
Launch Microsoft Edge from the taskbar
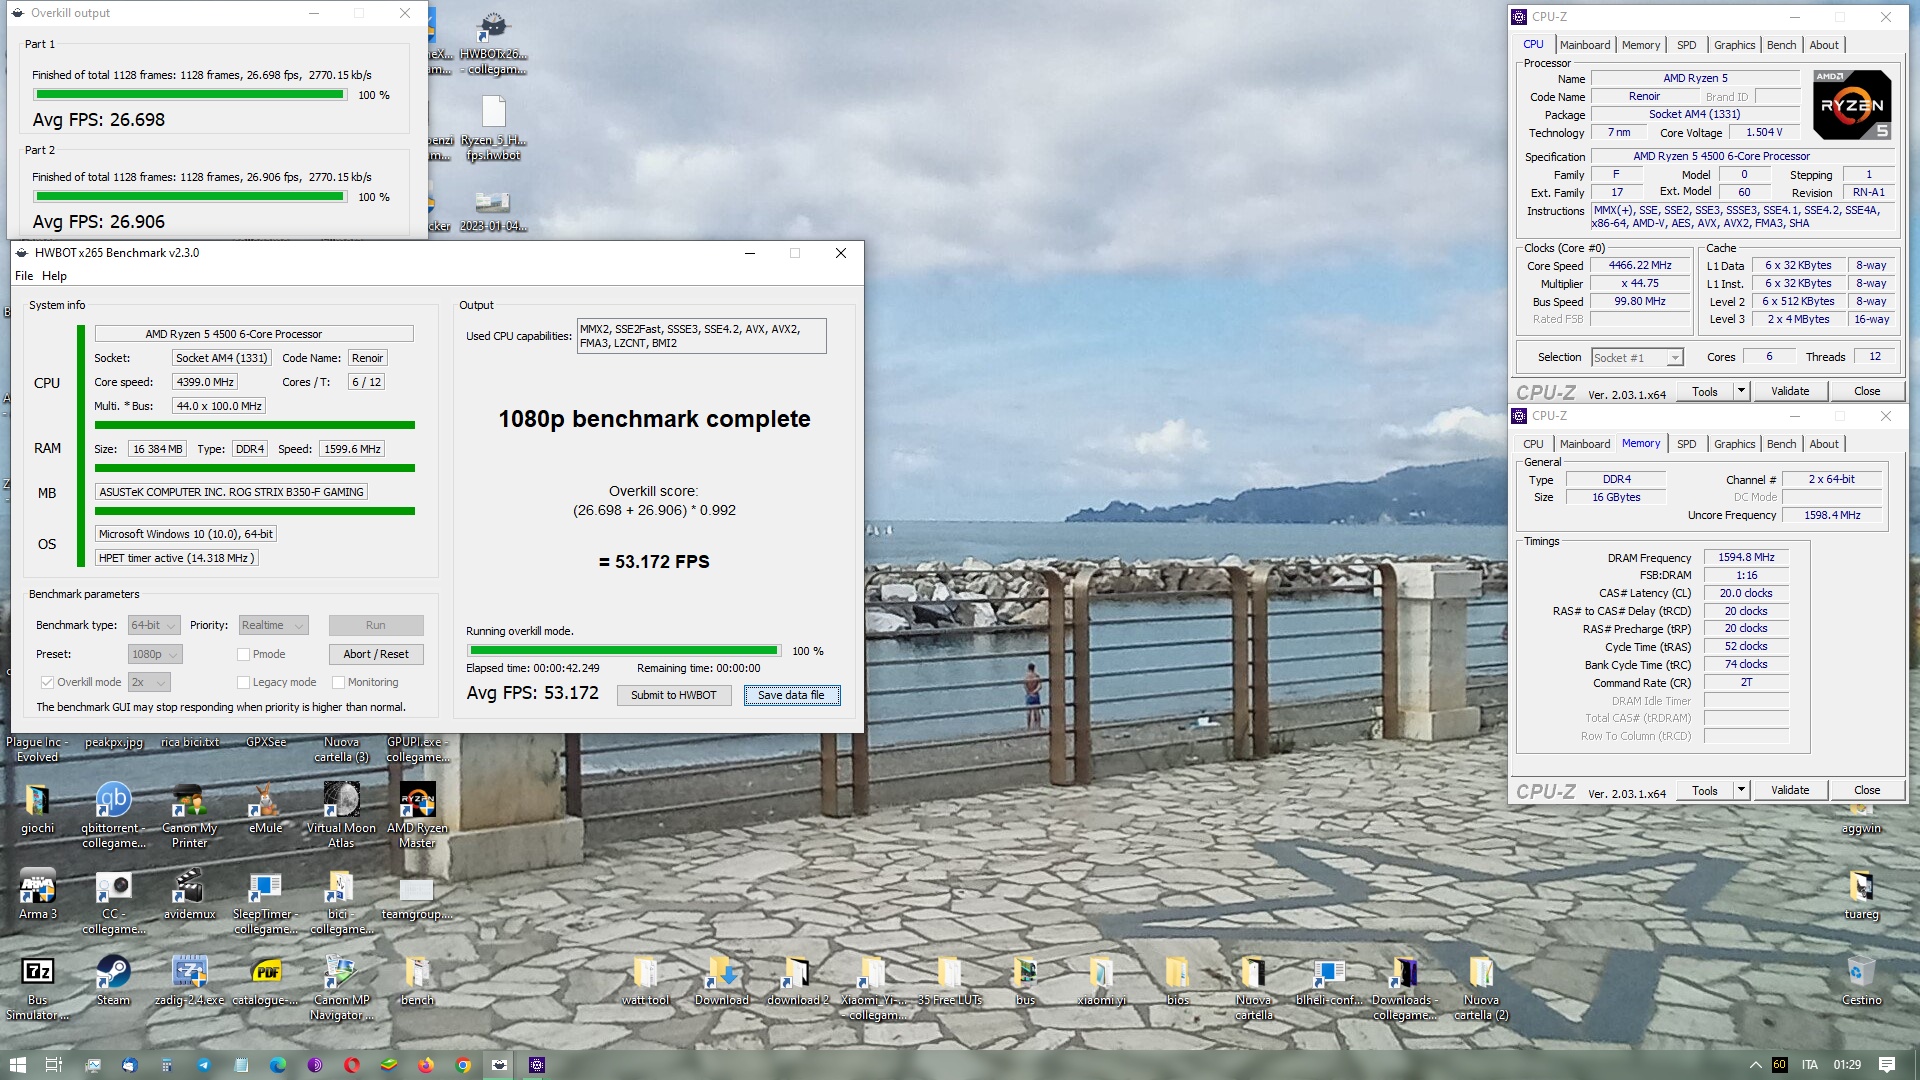pyautogui.click(x=278, y=1065)
